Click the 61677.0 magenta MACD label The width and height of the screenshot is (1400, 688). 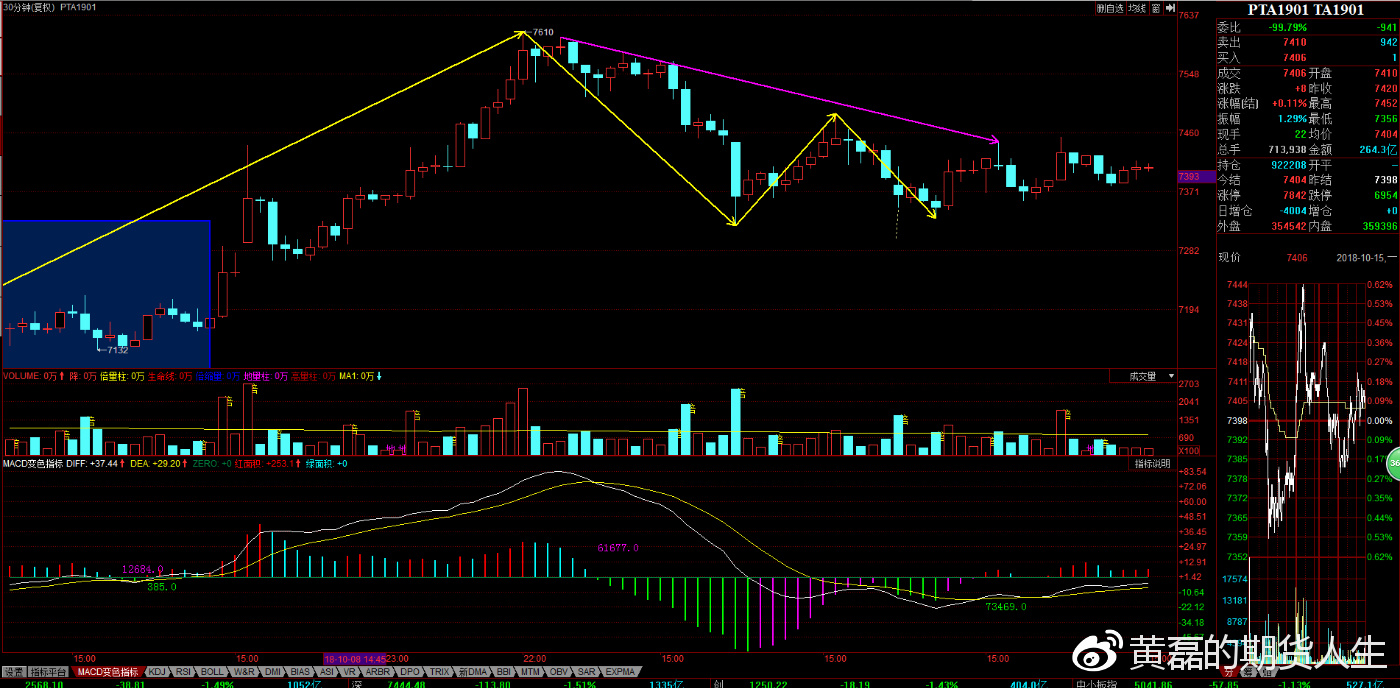point(617,548)
